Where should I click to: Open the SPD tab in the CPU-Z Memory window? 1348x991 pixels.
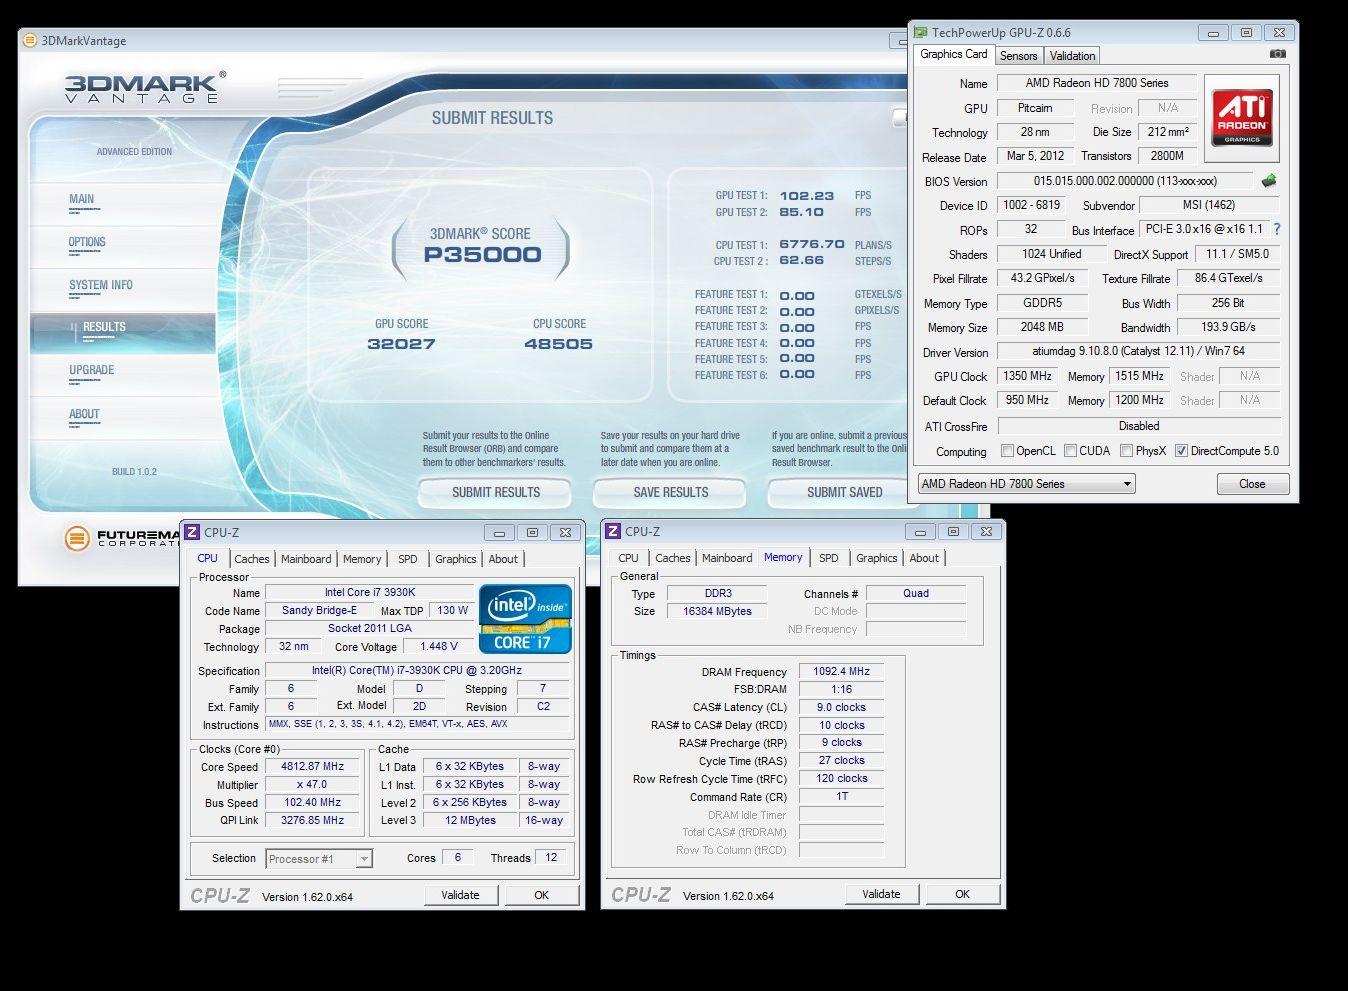pos(828,558)
